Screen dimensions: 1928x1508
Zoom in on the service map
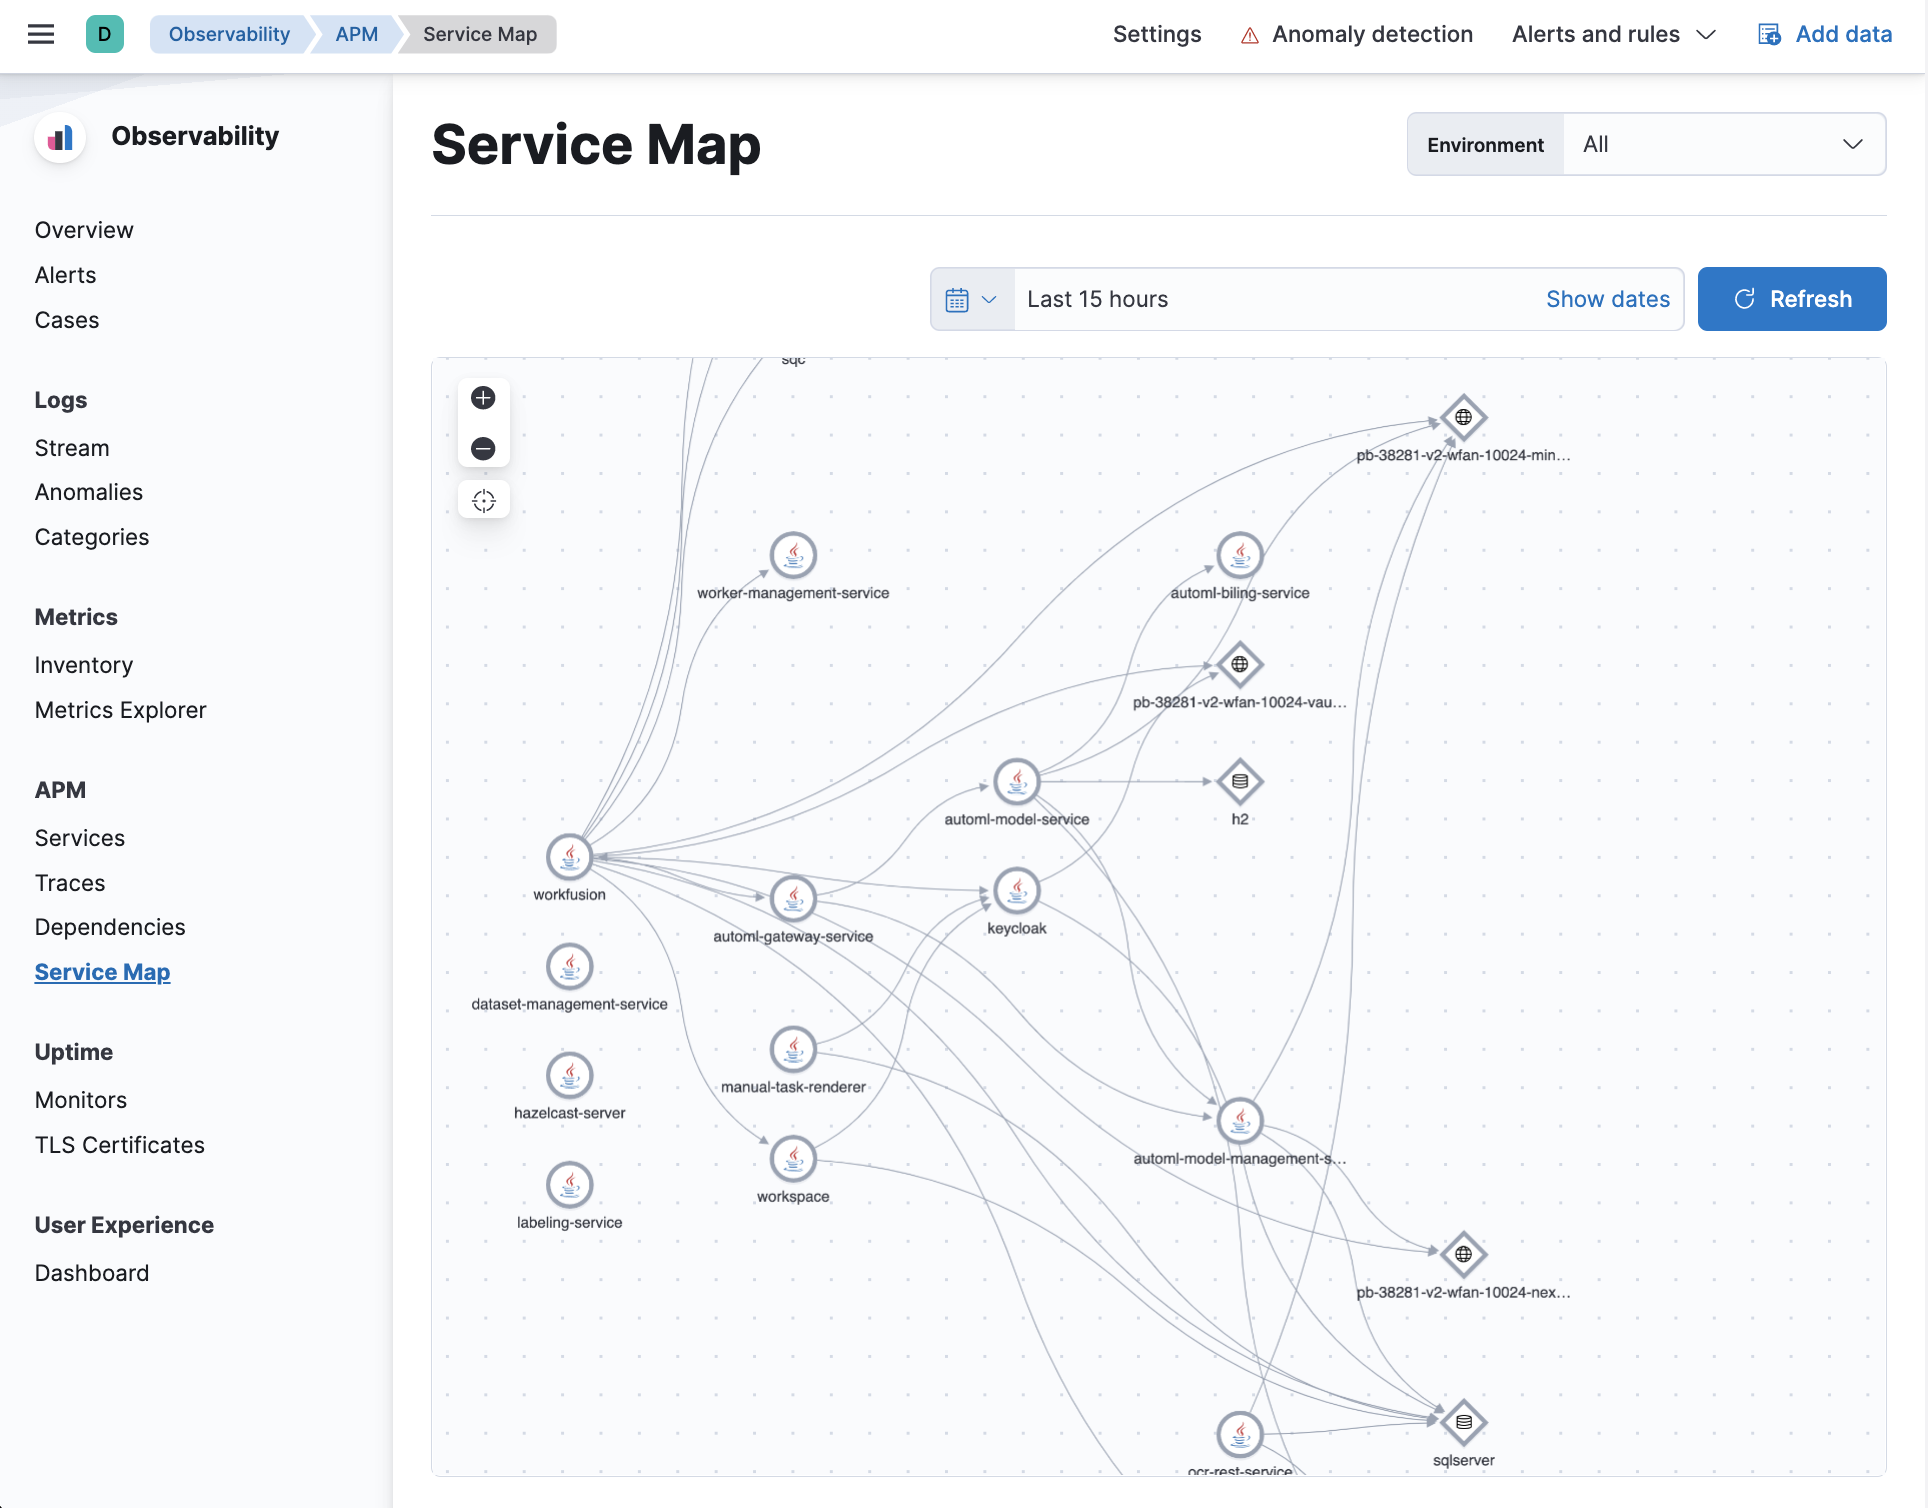(483, 398)
